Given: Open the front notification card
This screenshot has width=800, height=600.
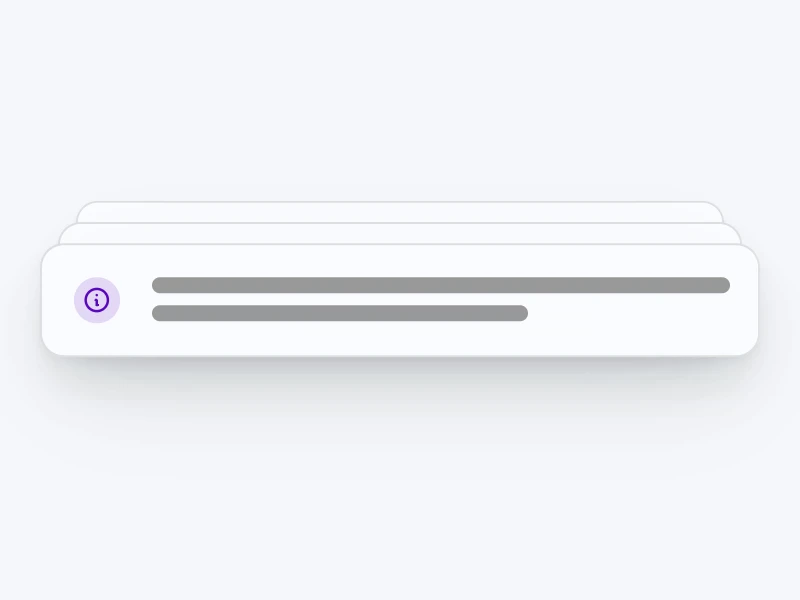Looking at the screenshot, I should click(399, 300).
